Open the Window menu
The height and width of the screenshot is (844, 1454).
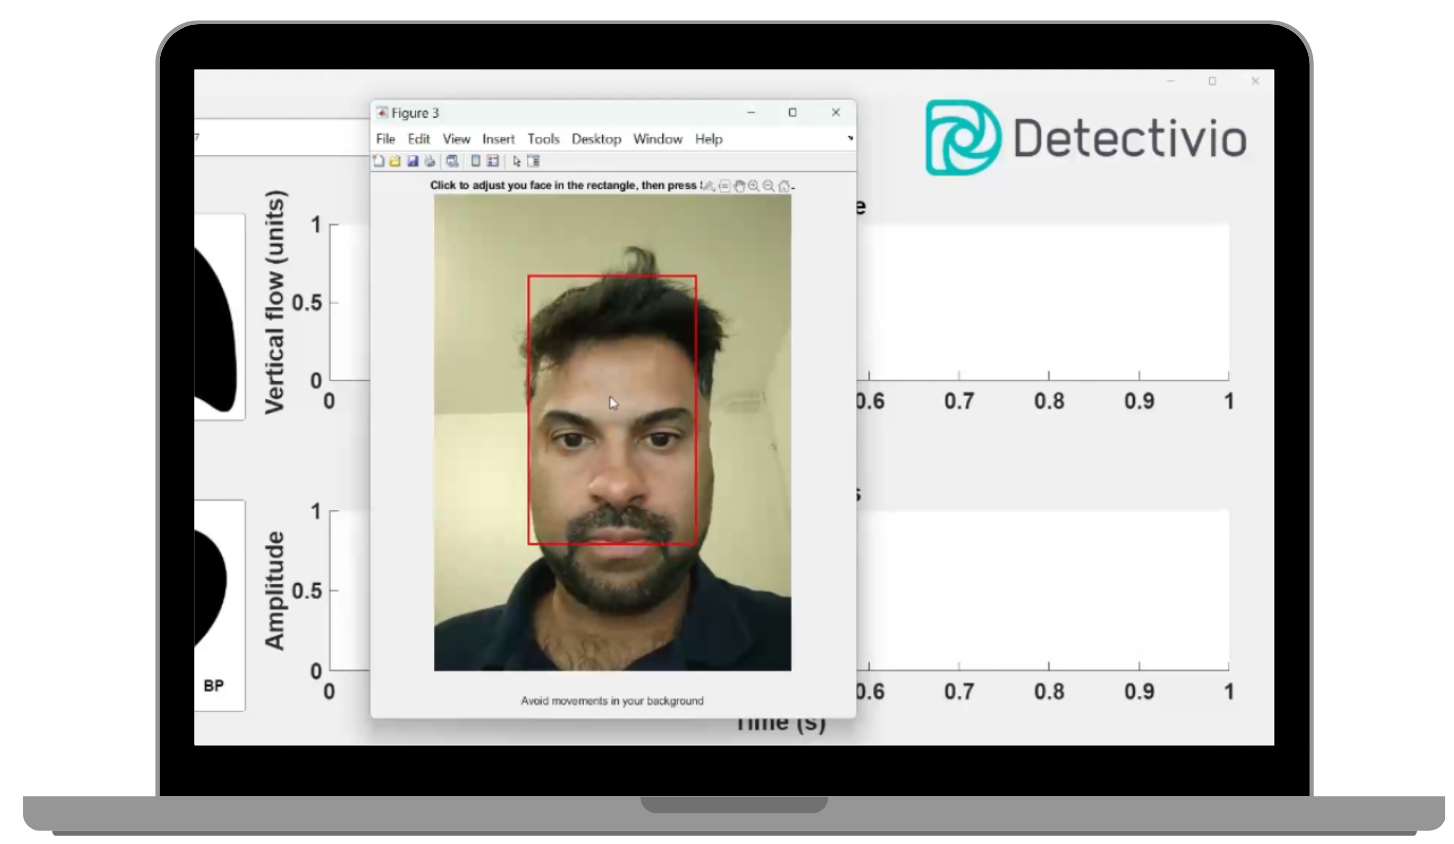(x=658, y=139)
